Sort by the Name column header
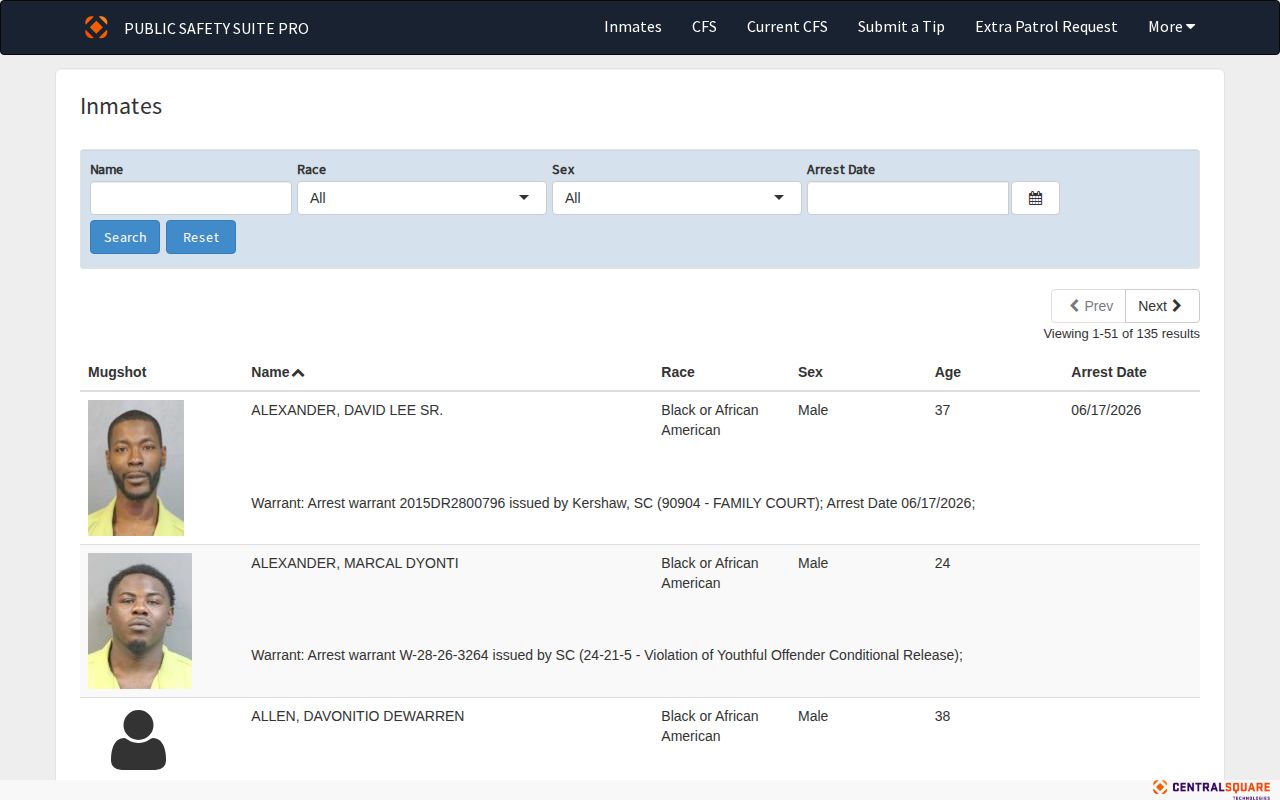 tap(278, 372)
